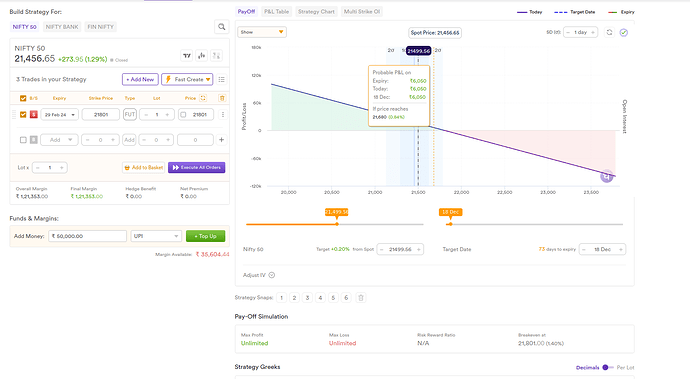
Task: Decrease the Lot x multiplier
Action: point(38,168)
